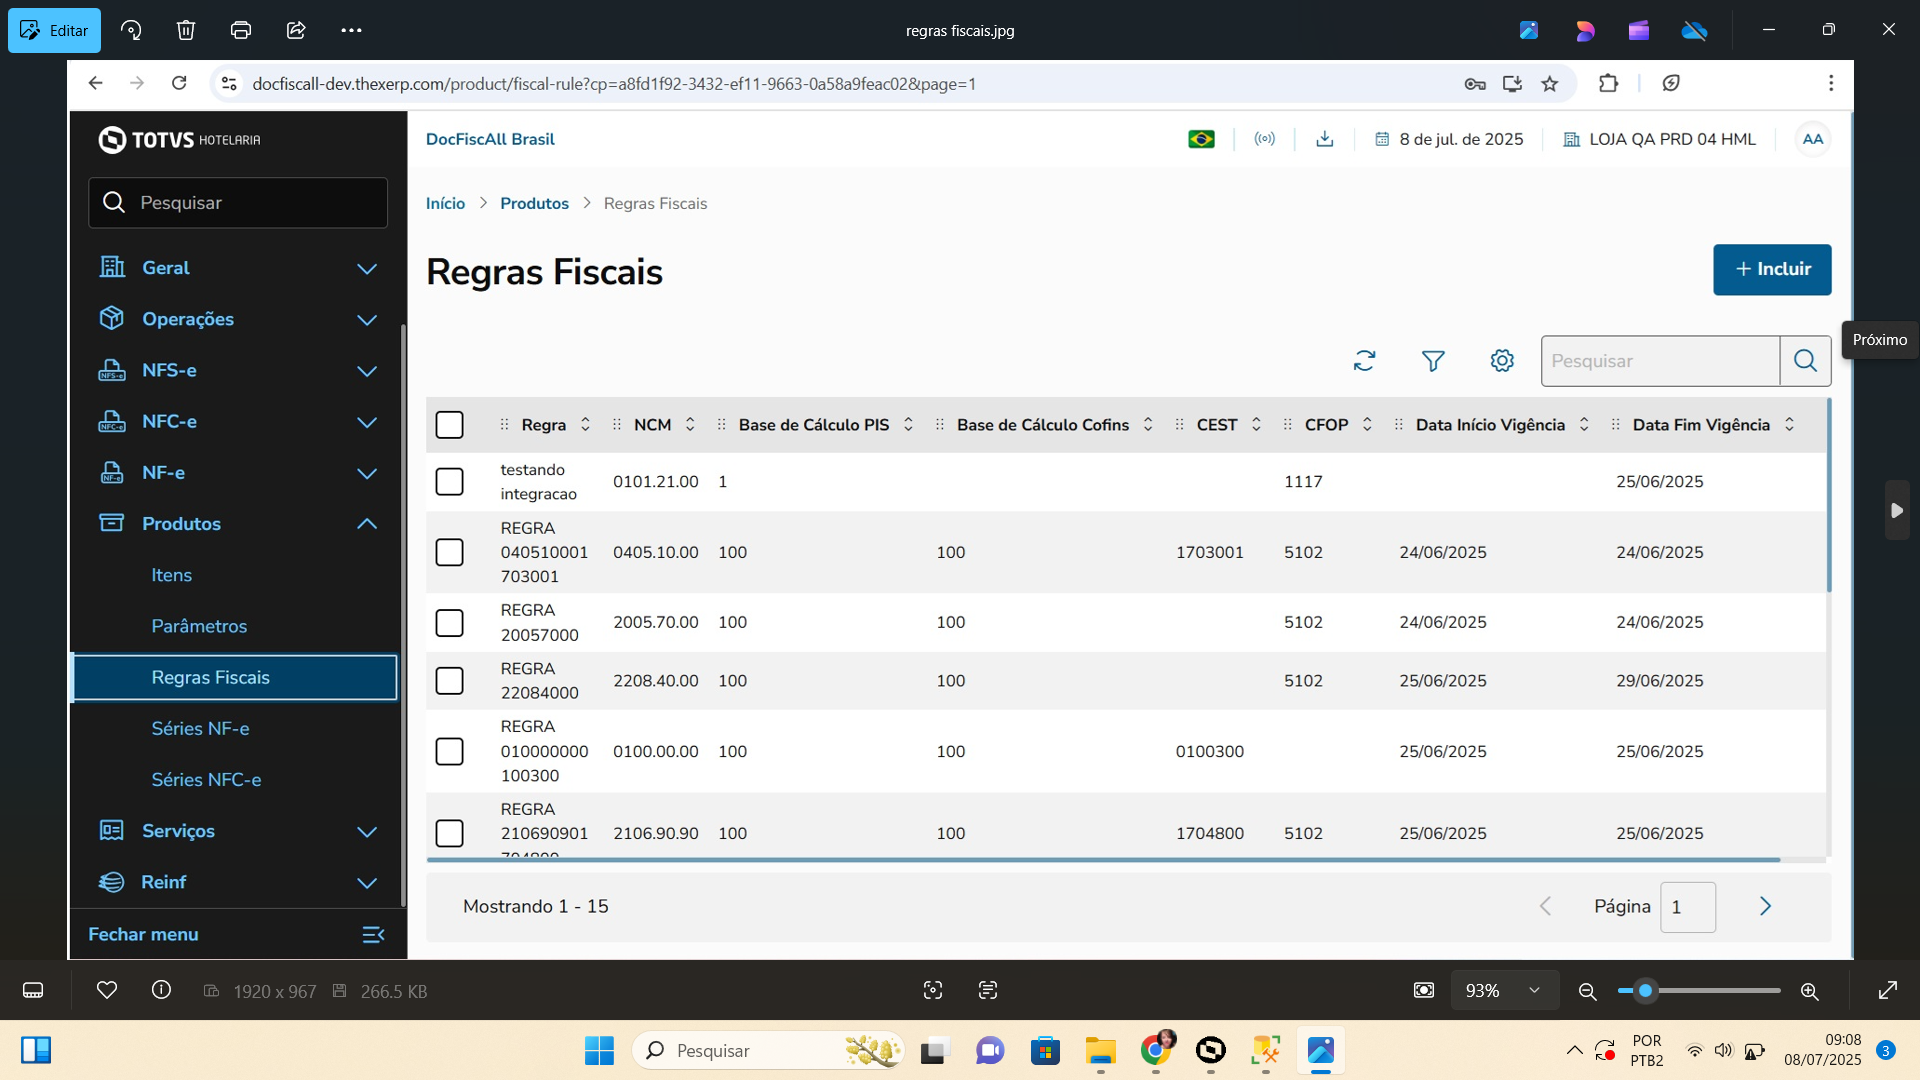Image resolution: width=1920 pixels, height=1080 pixels.
Task: Check the select-all checkbox in table header
Action: tap(450, 425)
